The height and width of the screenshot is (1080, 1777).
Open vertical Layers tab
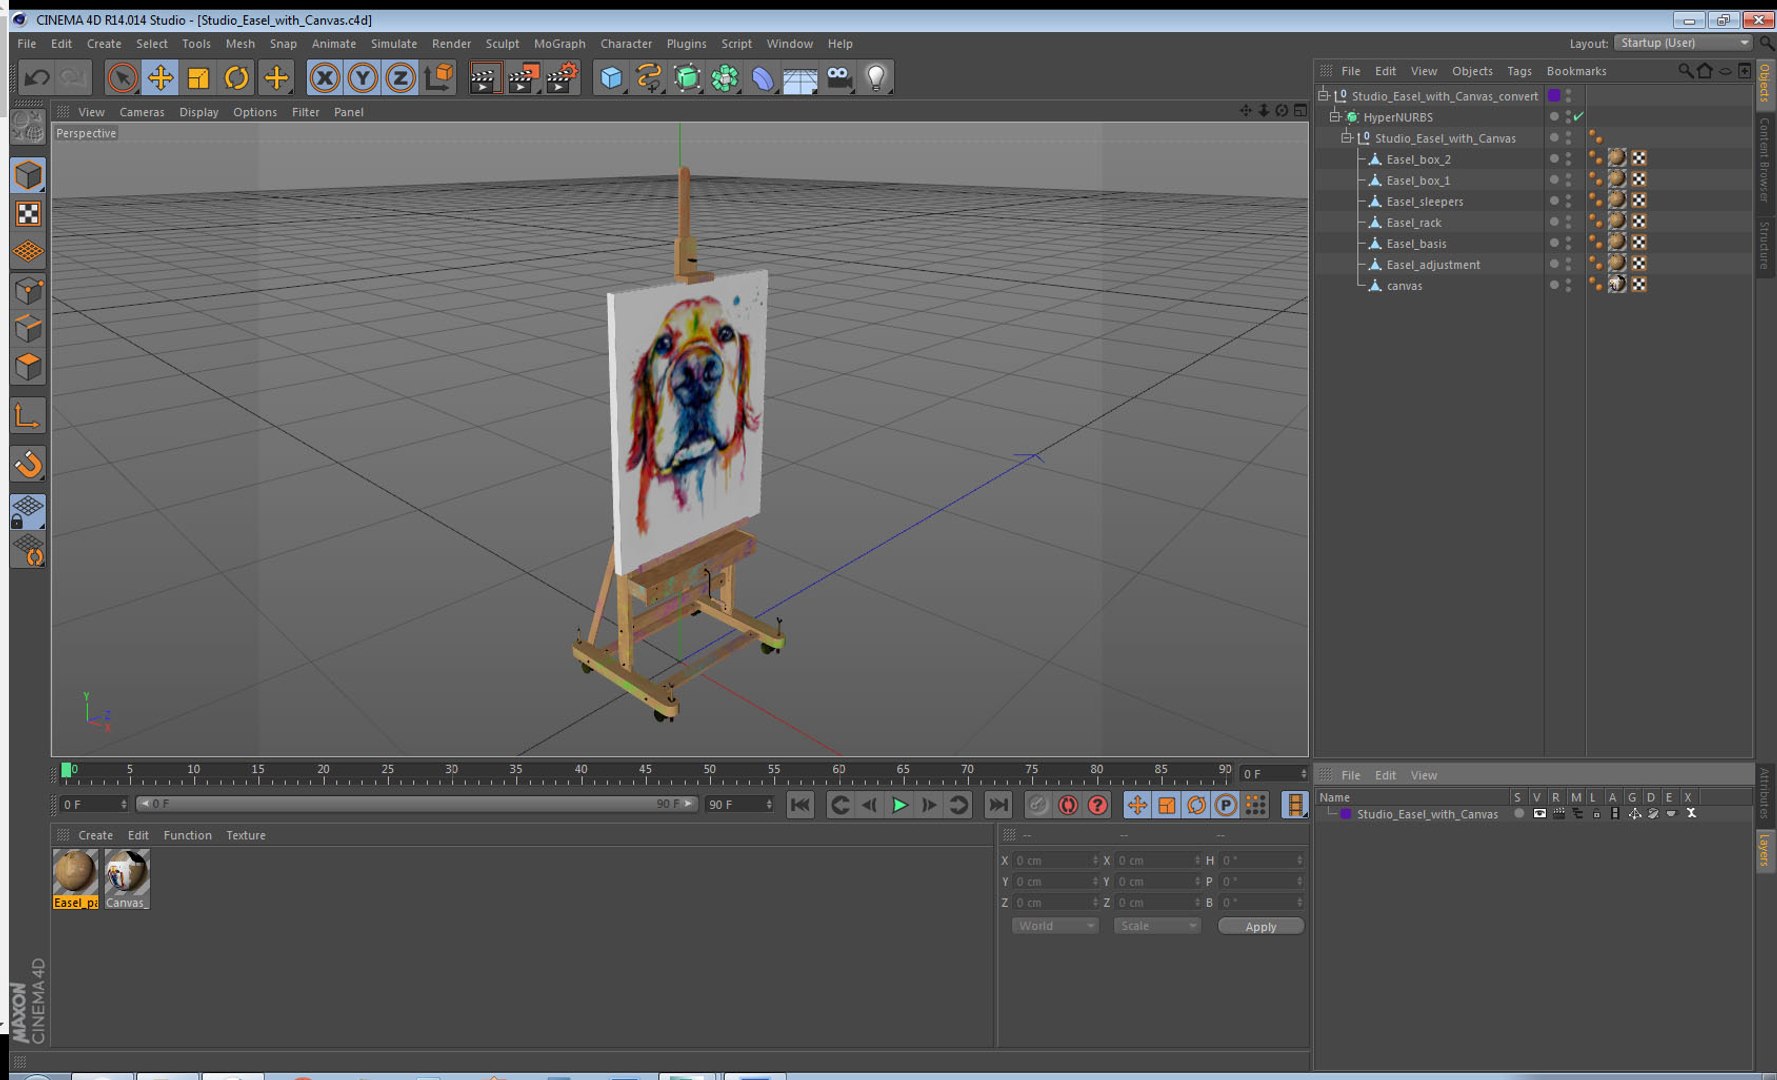[1765, 850]
